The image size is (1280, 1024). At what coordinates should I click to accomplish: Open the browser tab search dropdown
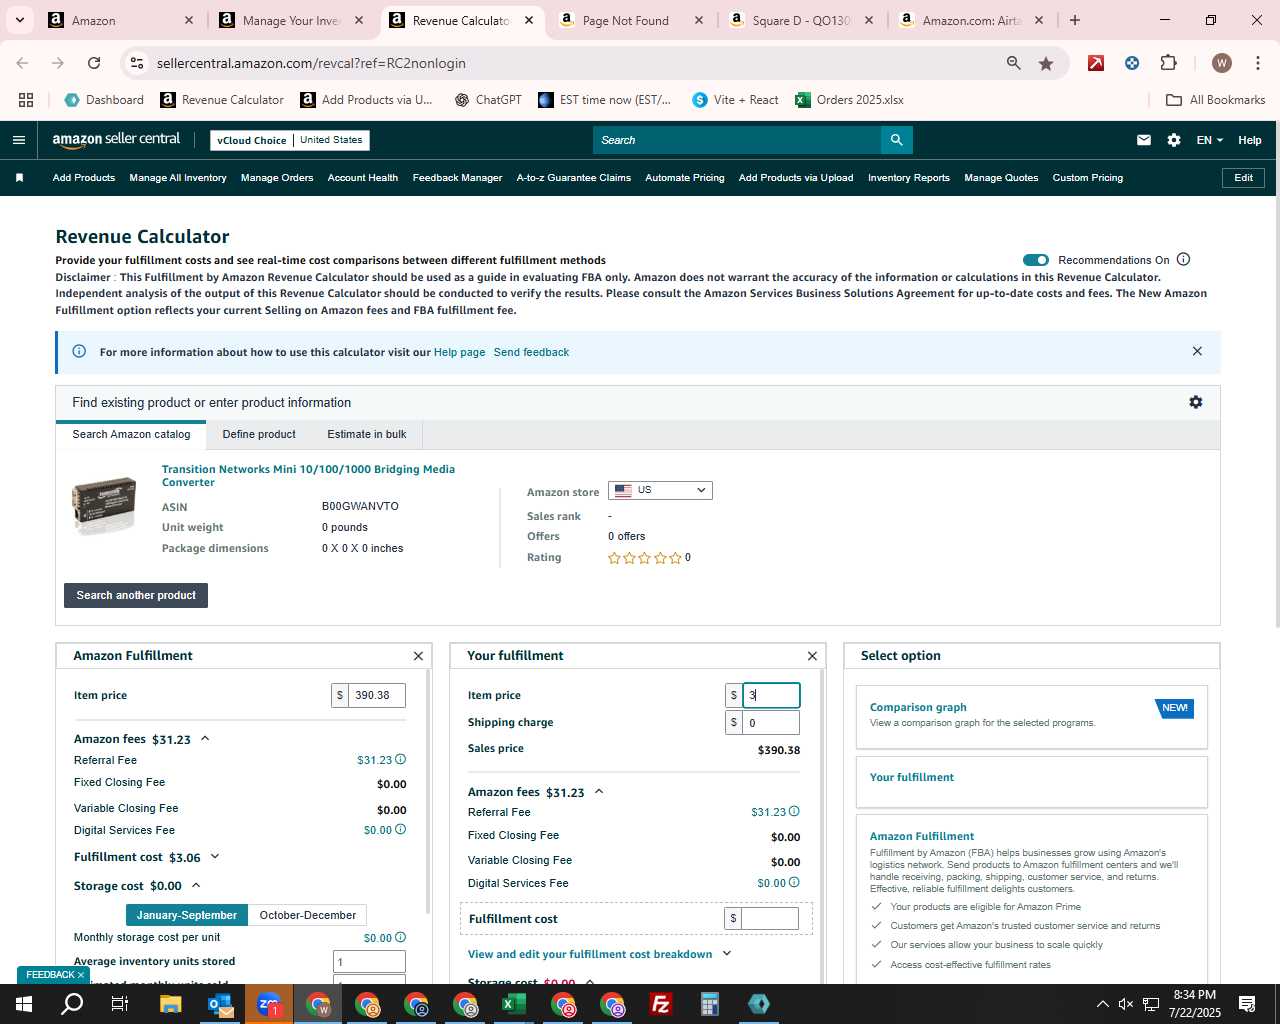click(x=19, y=20)
